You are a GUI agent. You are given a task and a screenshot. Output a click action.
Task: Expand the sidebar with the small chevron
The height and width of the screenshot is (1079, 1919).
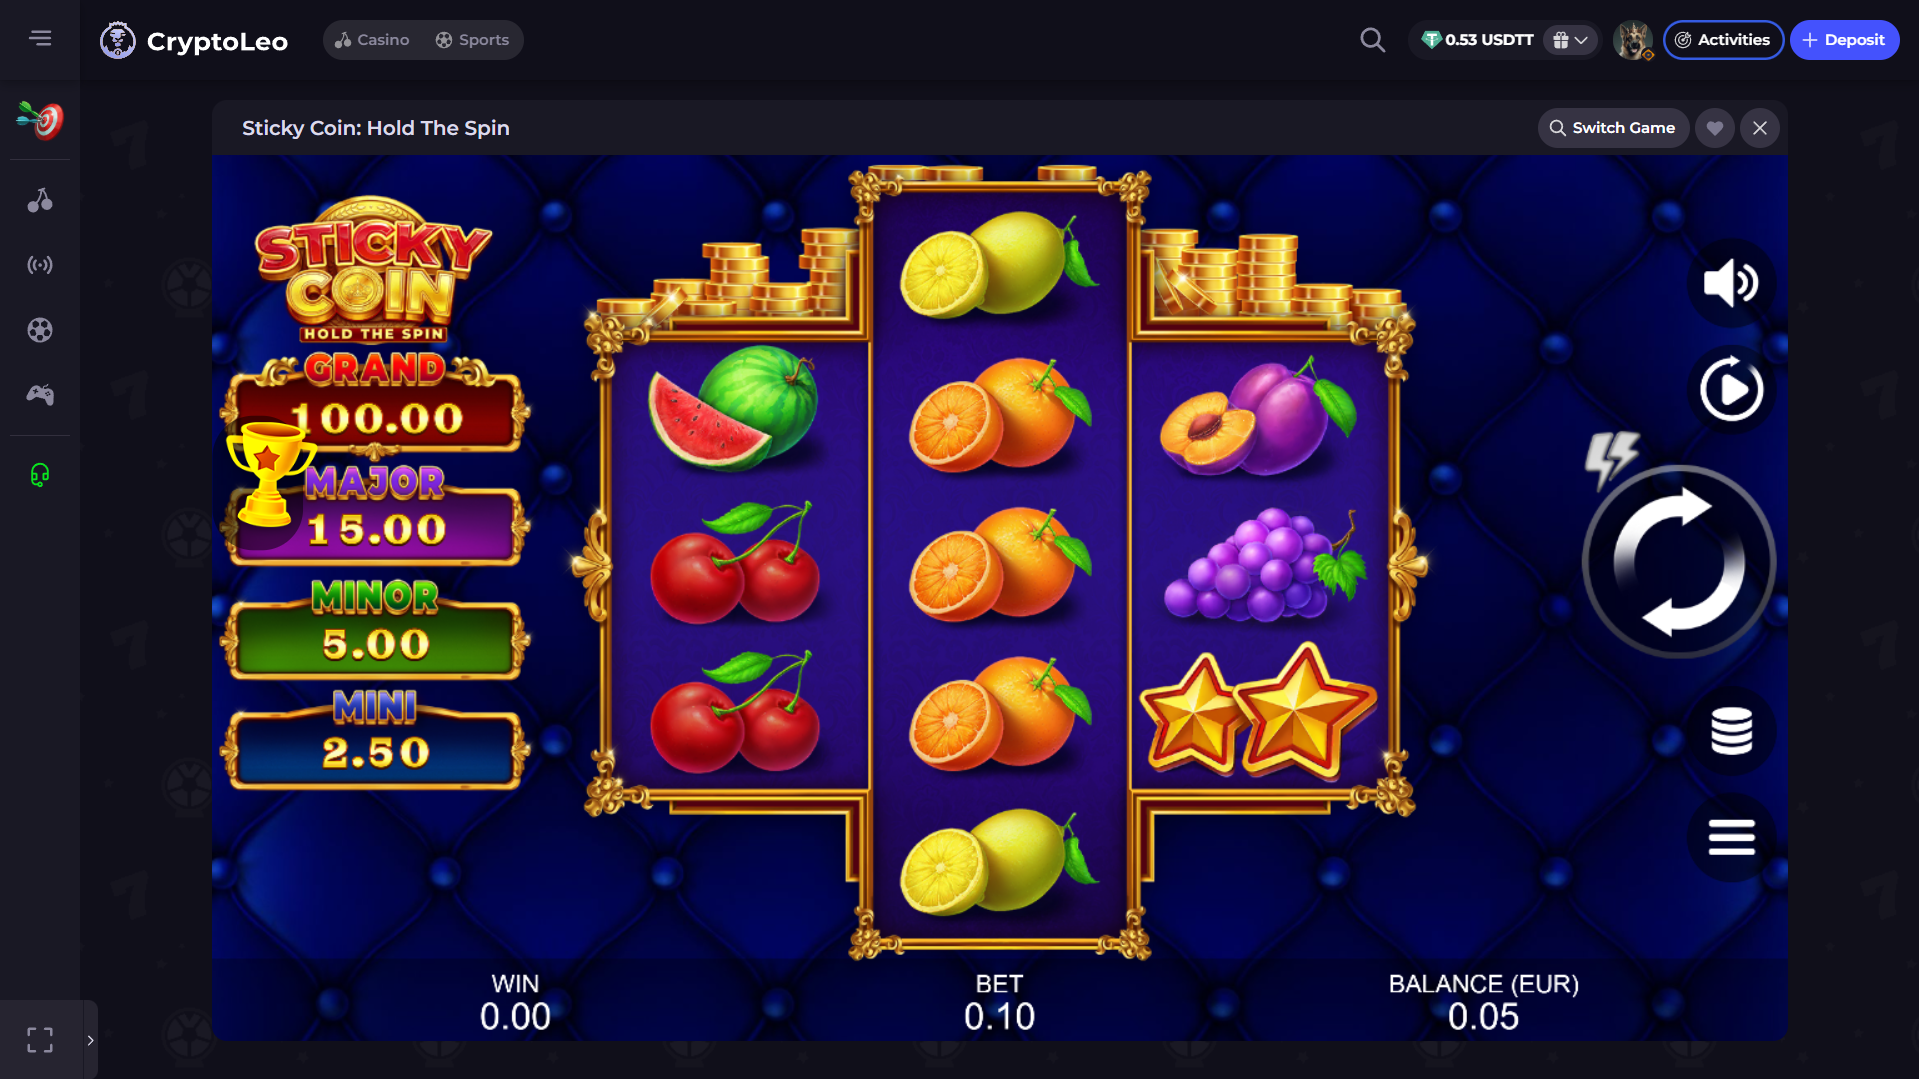click(90, 1040)
